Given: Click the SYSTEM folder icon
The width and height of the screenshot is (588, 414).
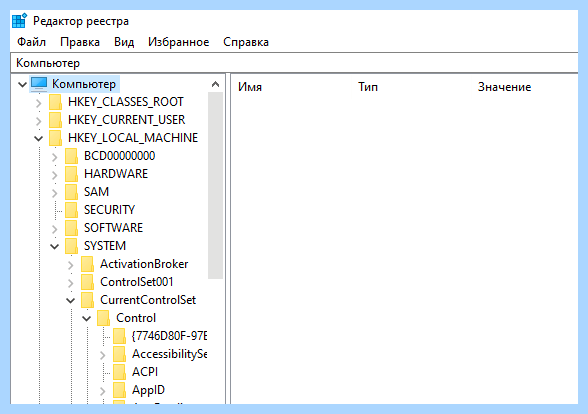Looking at the screenshot, I should tap(71, 246).
